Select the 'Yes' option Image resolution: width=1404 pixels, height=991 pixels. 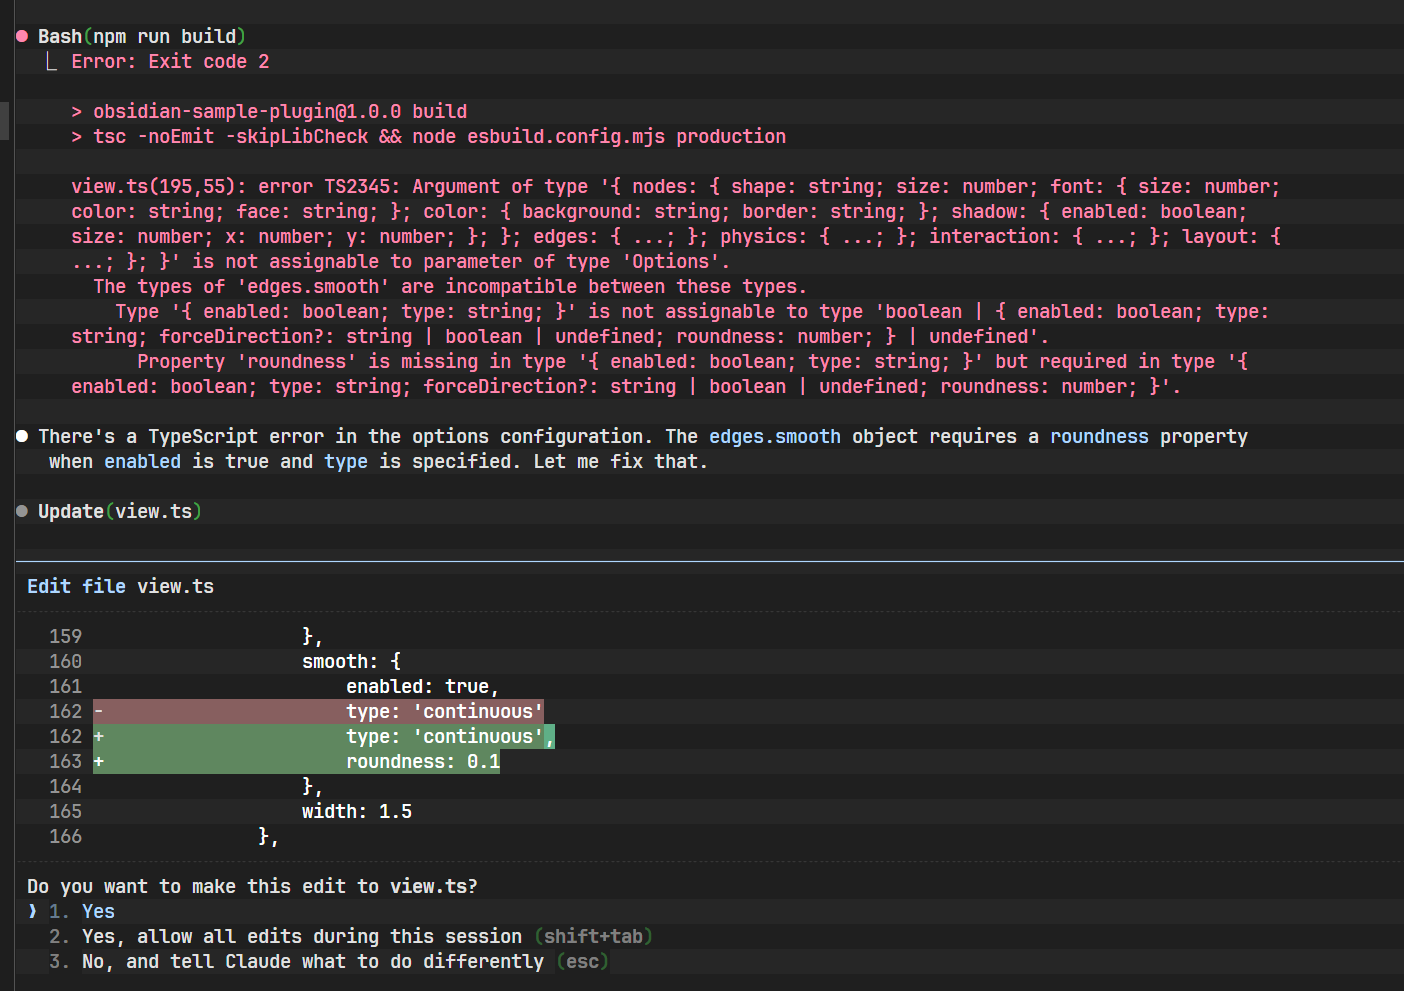[x=98, y=912]
